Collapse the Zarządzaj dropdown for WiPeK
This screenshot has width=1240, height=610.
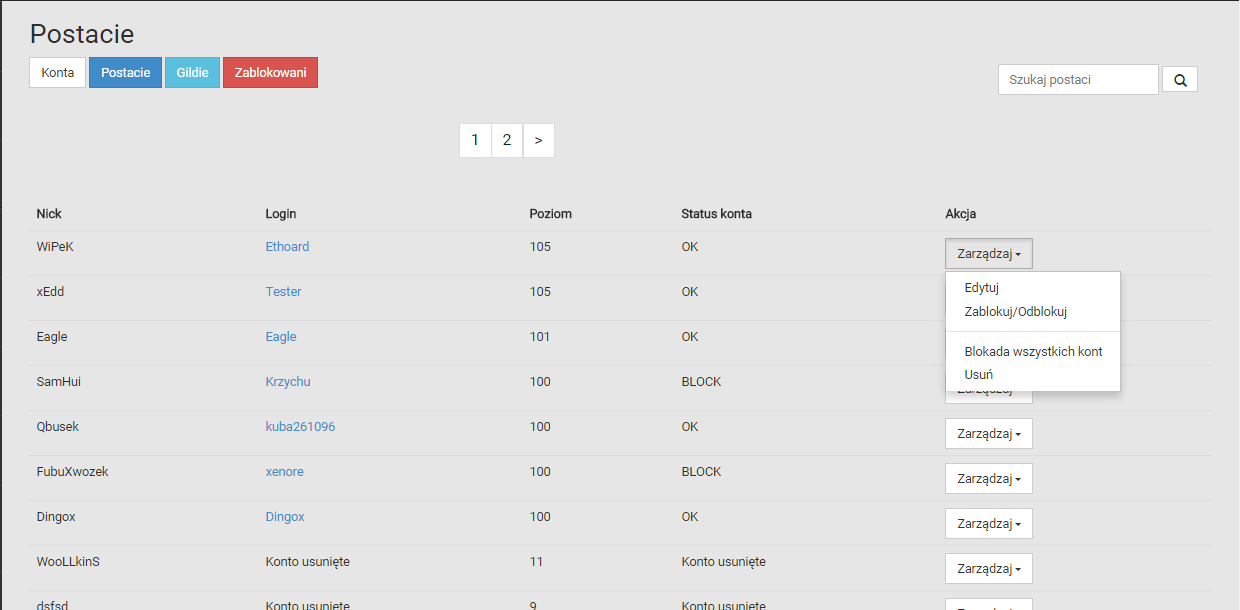989,254
